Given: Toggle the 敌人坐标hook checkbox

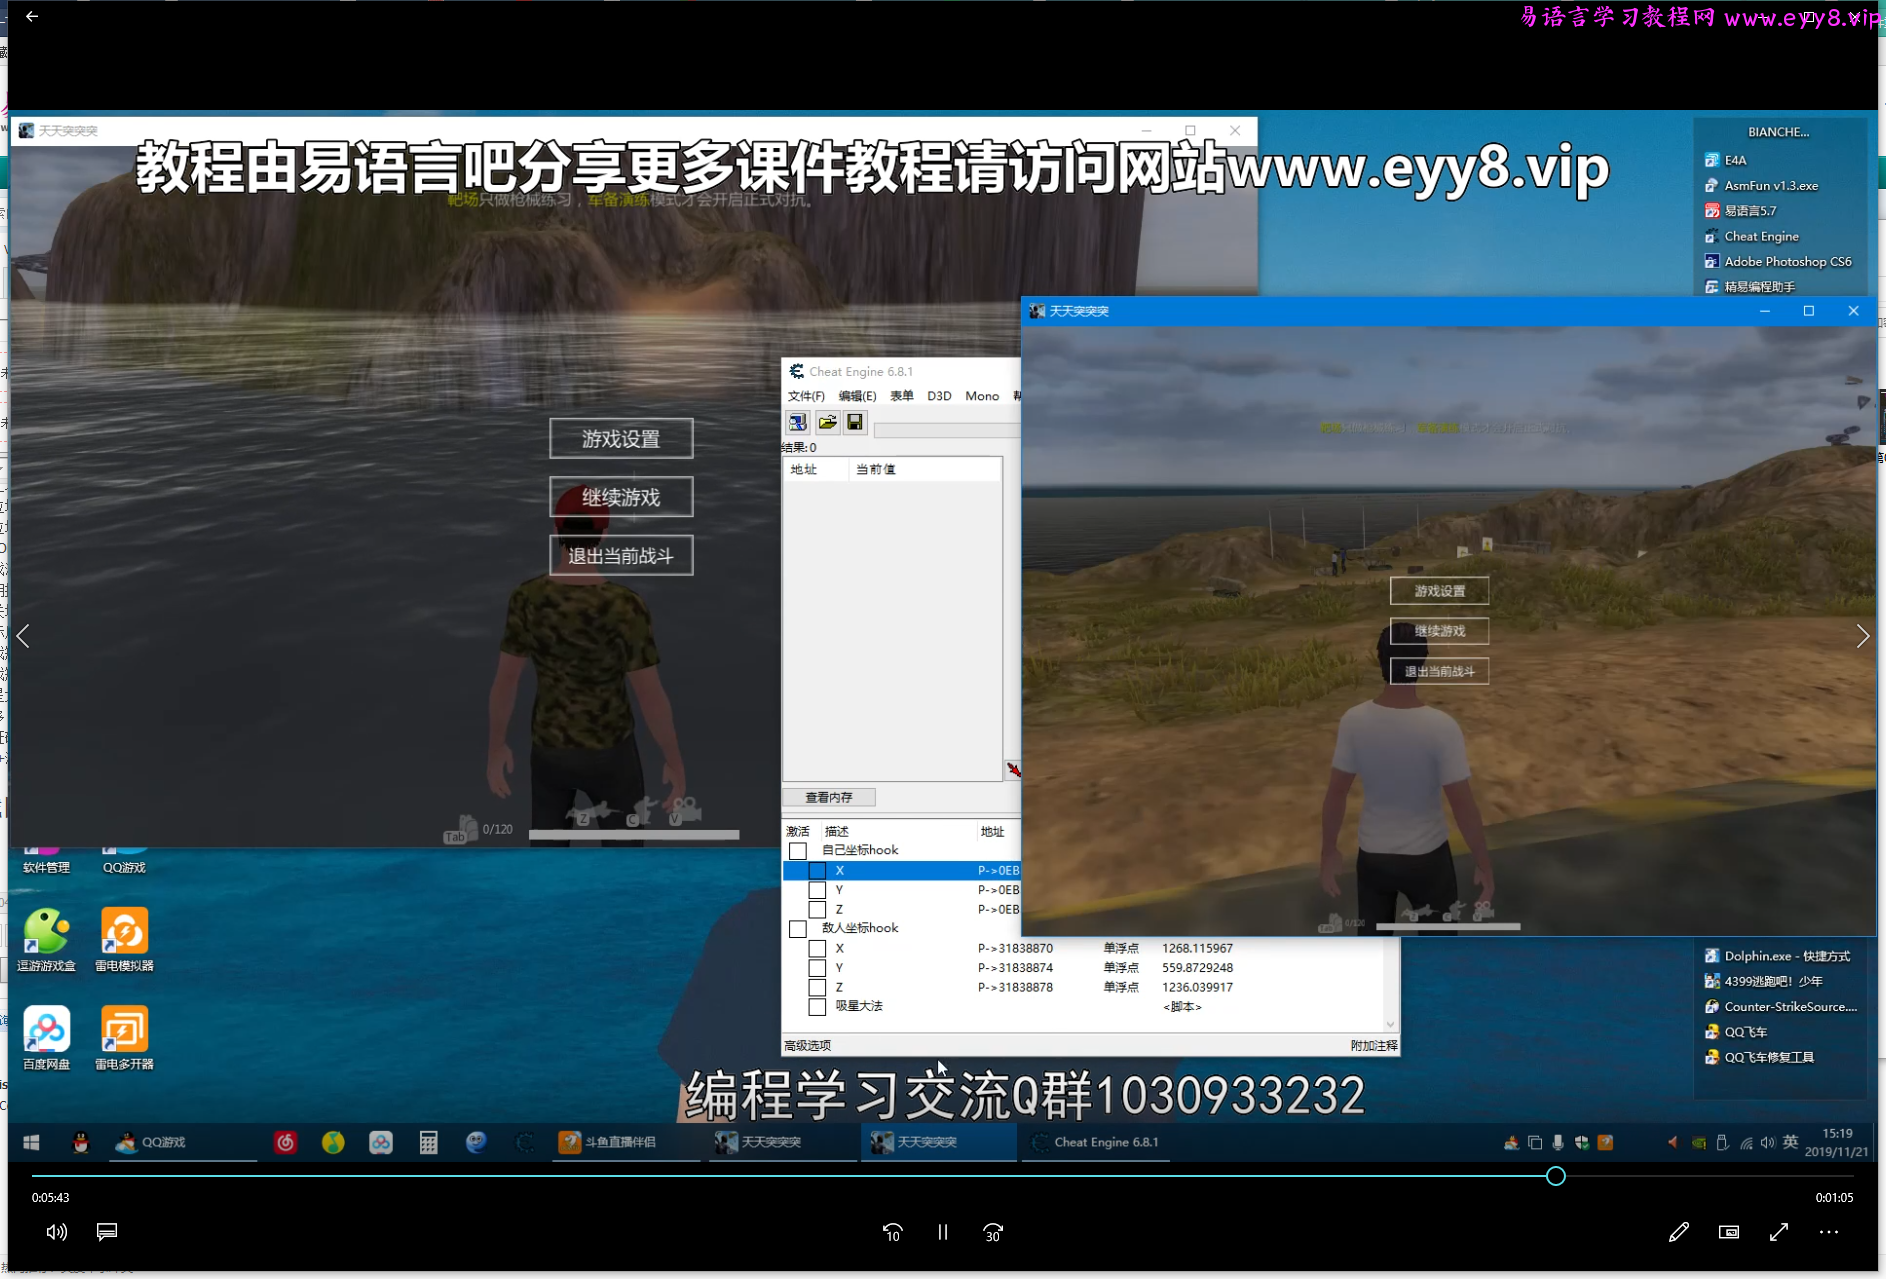Looking at the screenshot, I should click(x=798, y=929).
